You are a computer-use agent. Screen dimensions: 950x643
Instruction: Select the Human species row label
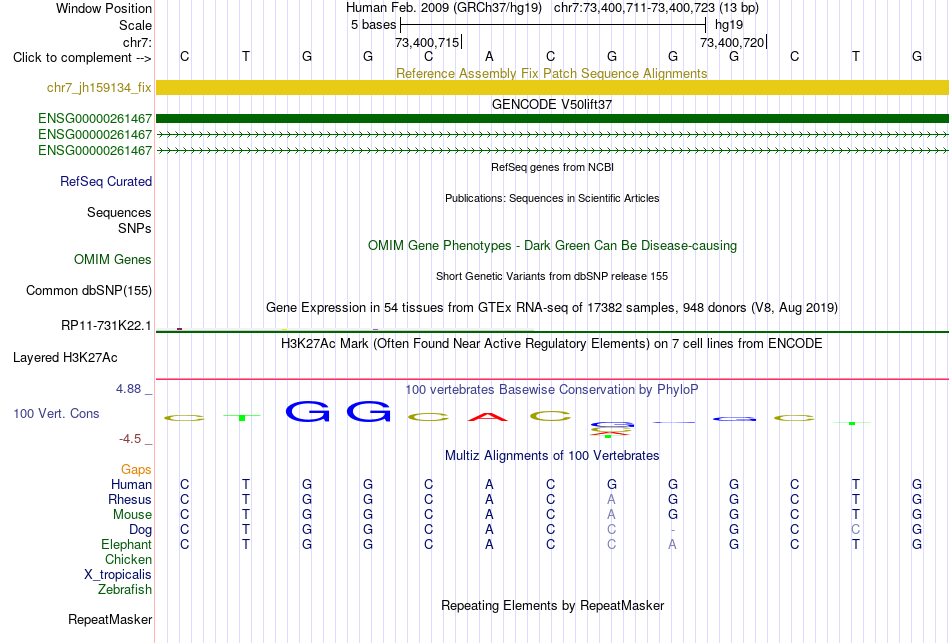[x=131, y=484]
